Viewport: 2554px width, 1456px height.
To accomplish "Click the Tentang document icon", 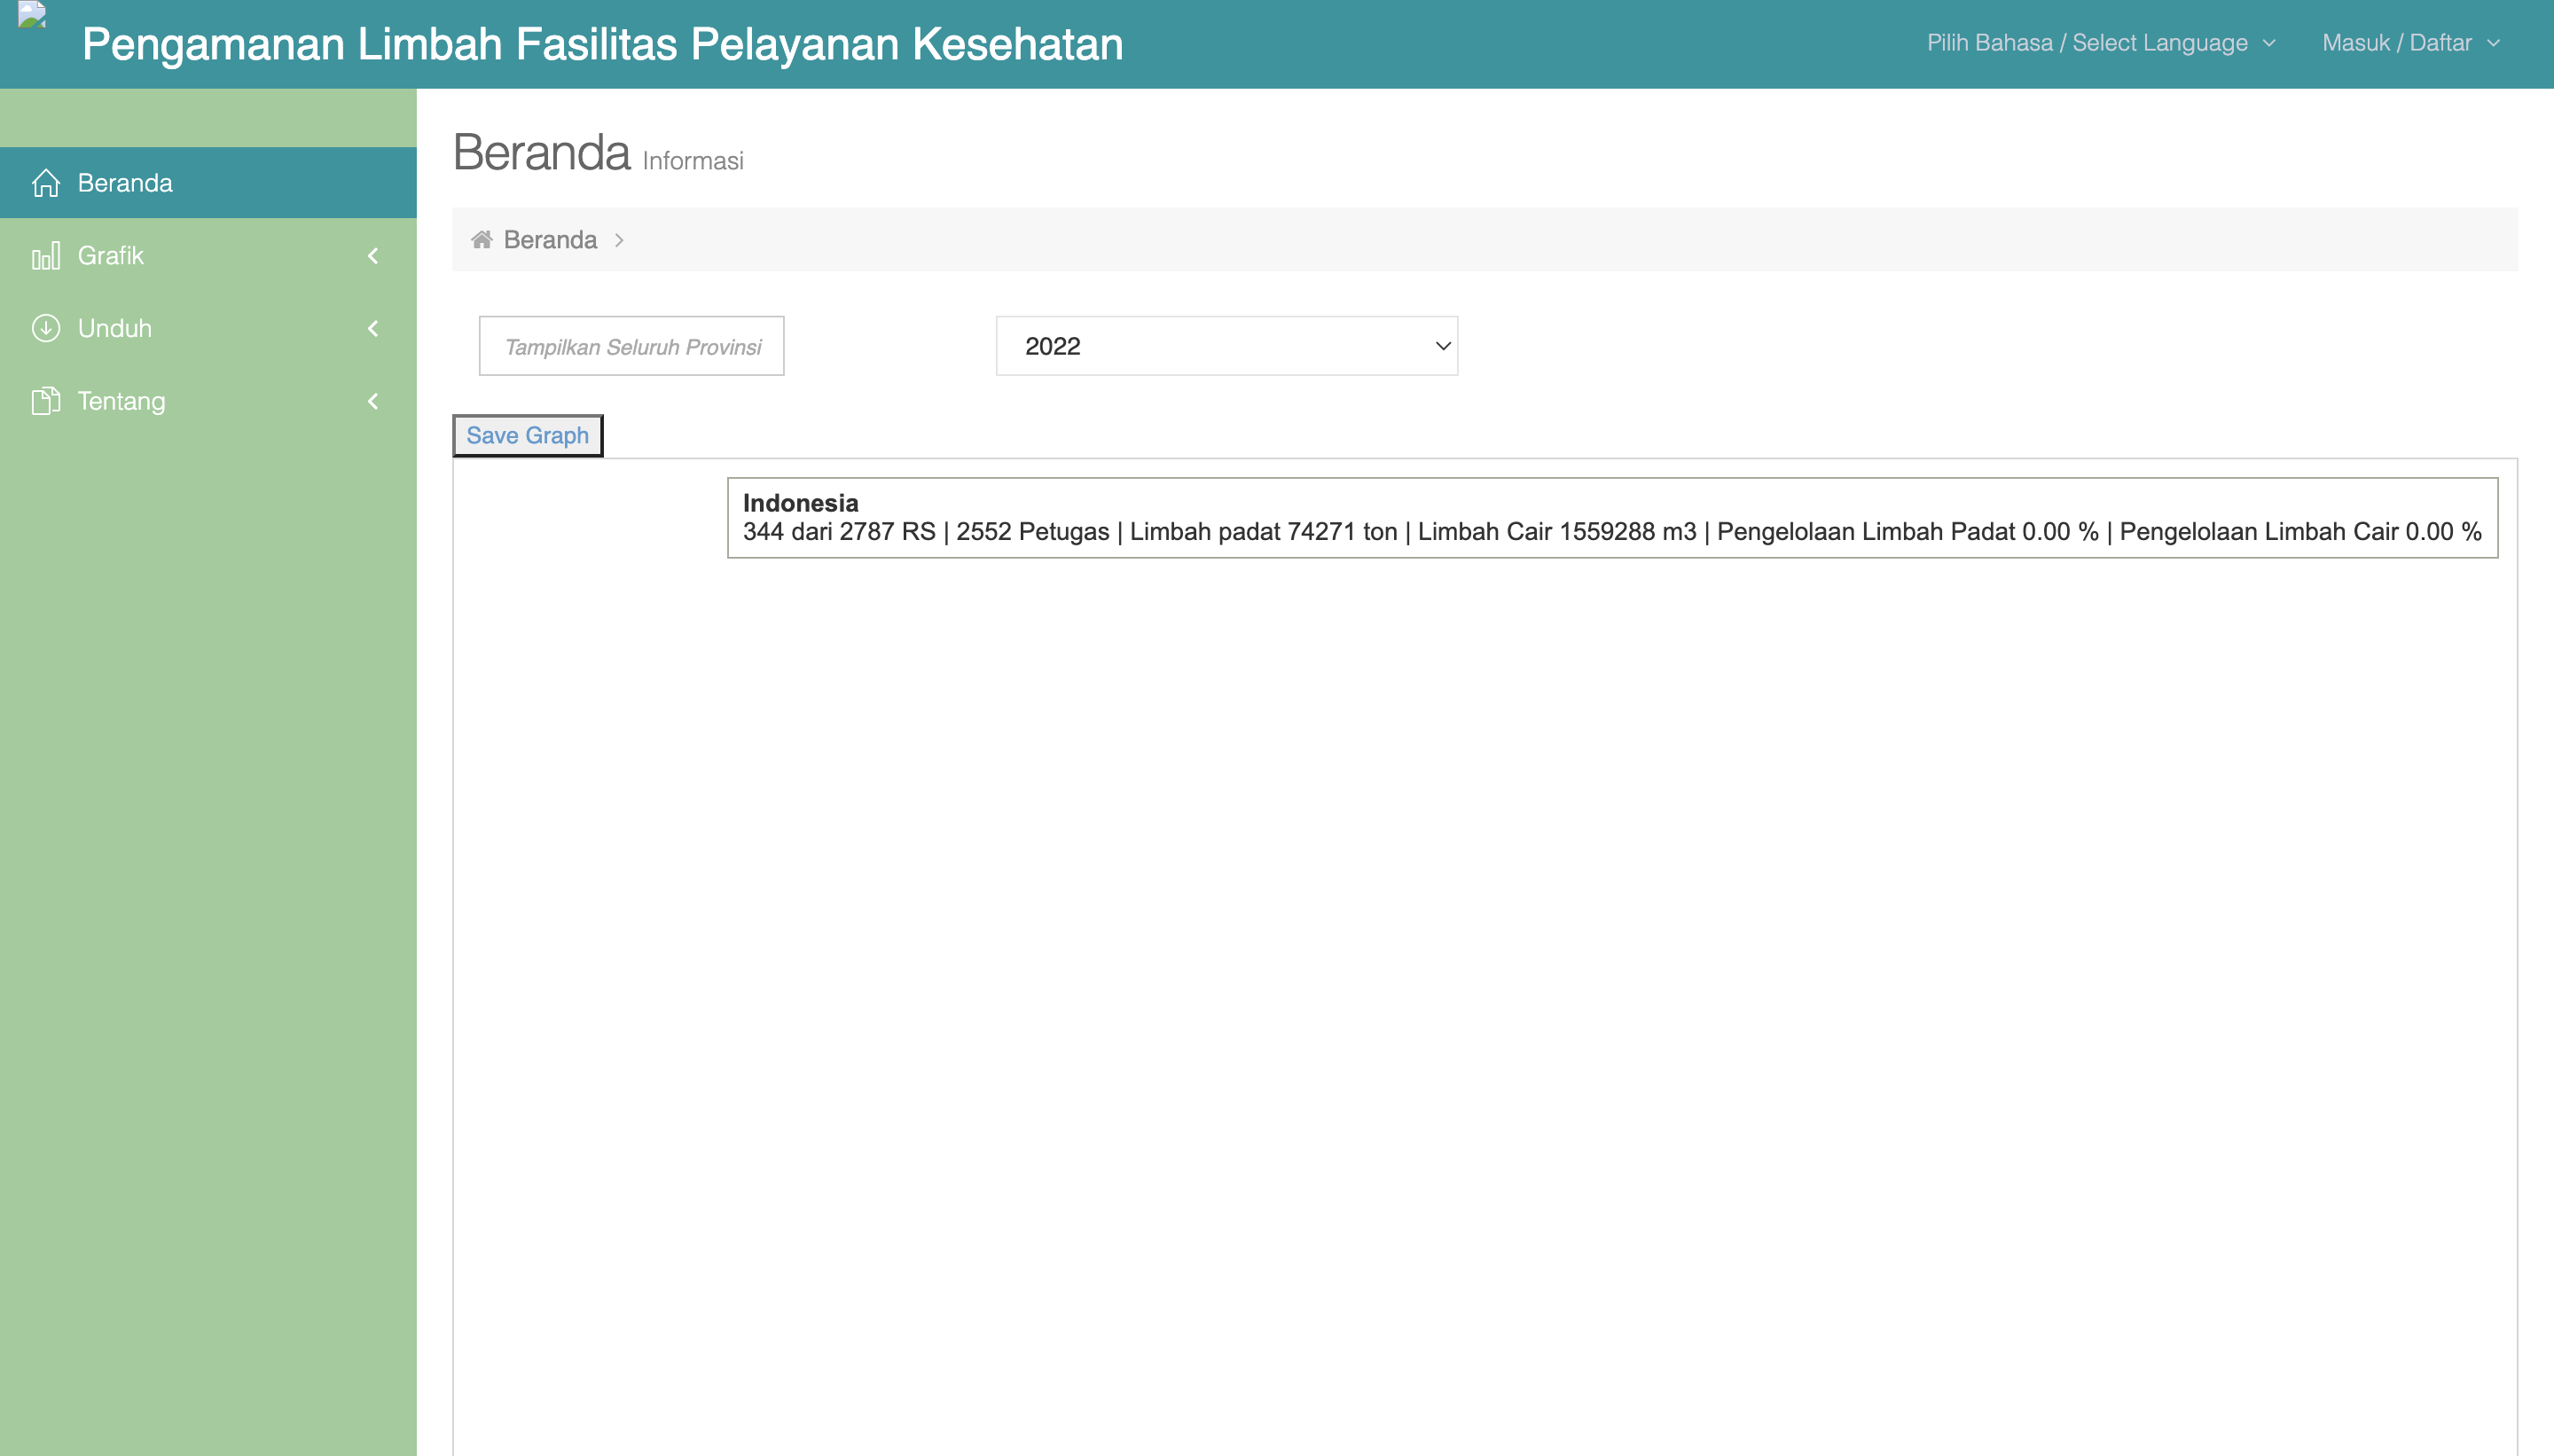I will coord(46,401).
